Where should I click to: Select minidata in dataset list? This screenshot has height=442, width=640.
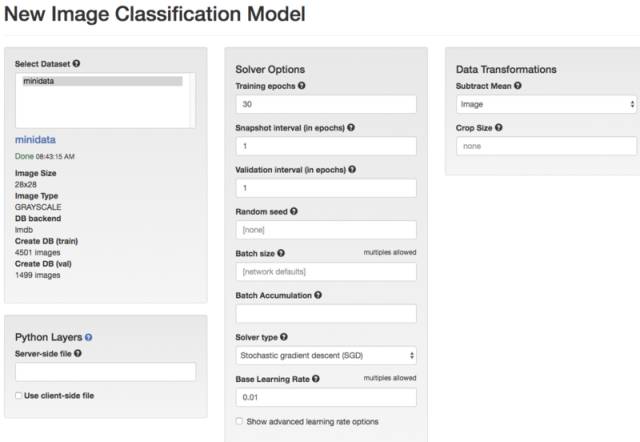tap(102, 81)
